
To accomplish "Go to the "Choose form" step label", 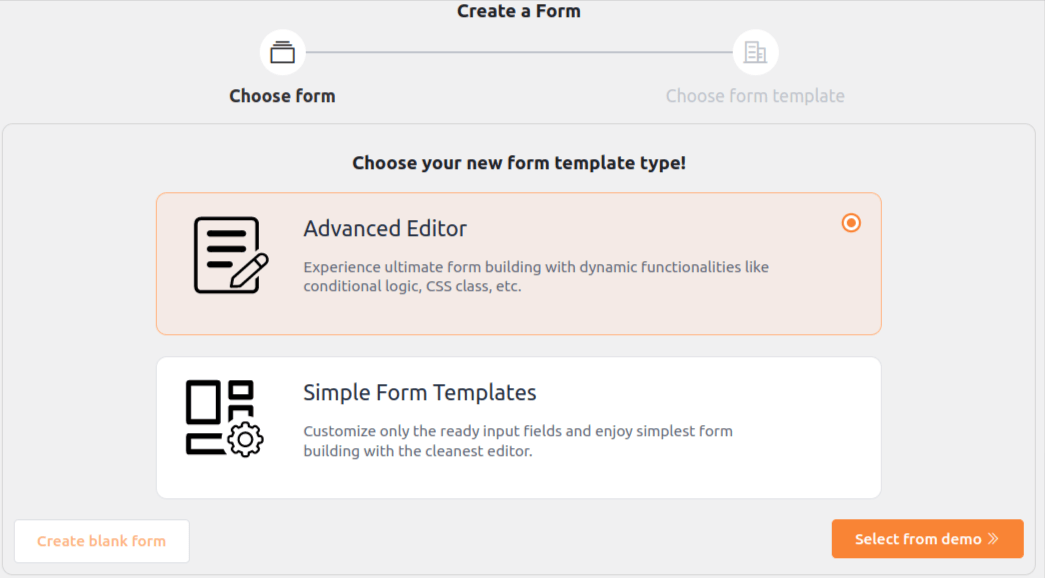I will click(x=282, y=96).
